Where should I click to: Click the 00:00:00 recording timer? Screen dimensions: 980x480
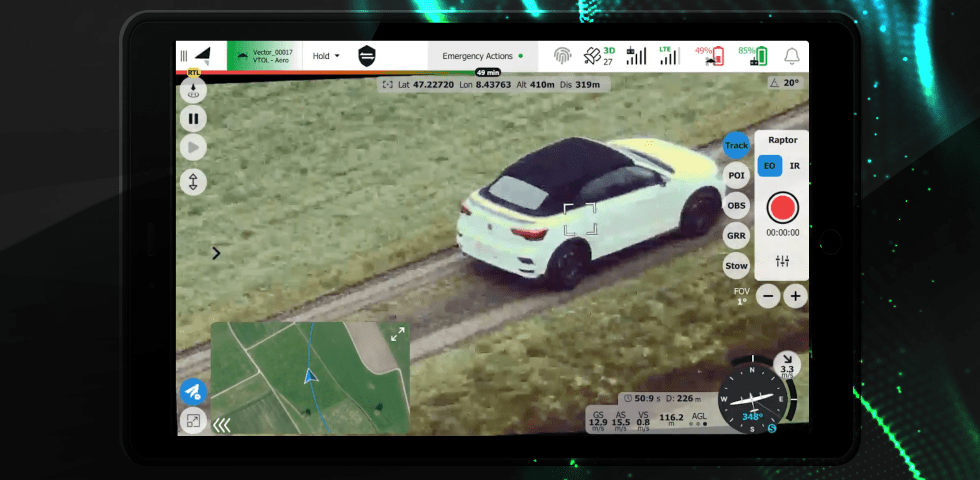pos(782,232)
